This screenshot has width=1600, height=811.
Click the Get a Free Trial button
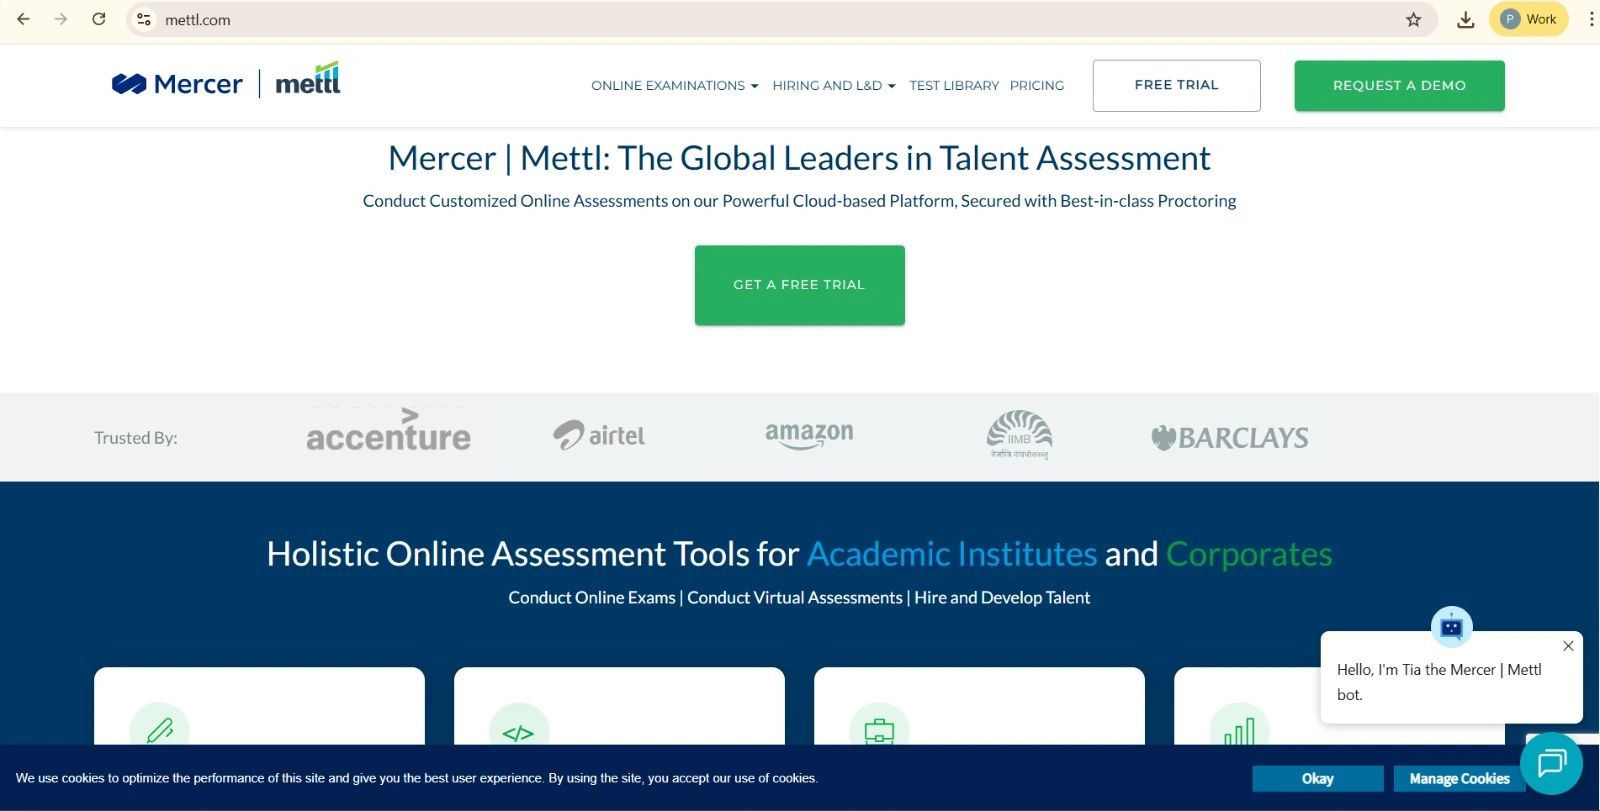(799, 285)
